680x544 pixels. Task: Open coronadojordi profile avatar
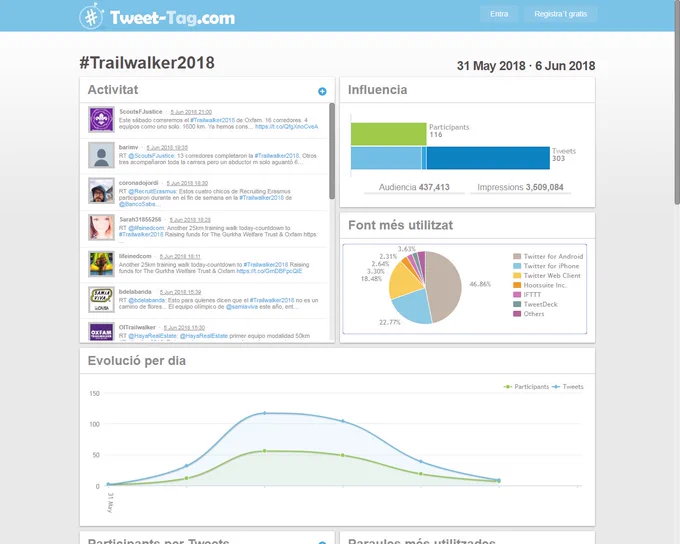101,190
